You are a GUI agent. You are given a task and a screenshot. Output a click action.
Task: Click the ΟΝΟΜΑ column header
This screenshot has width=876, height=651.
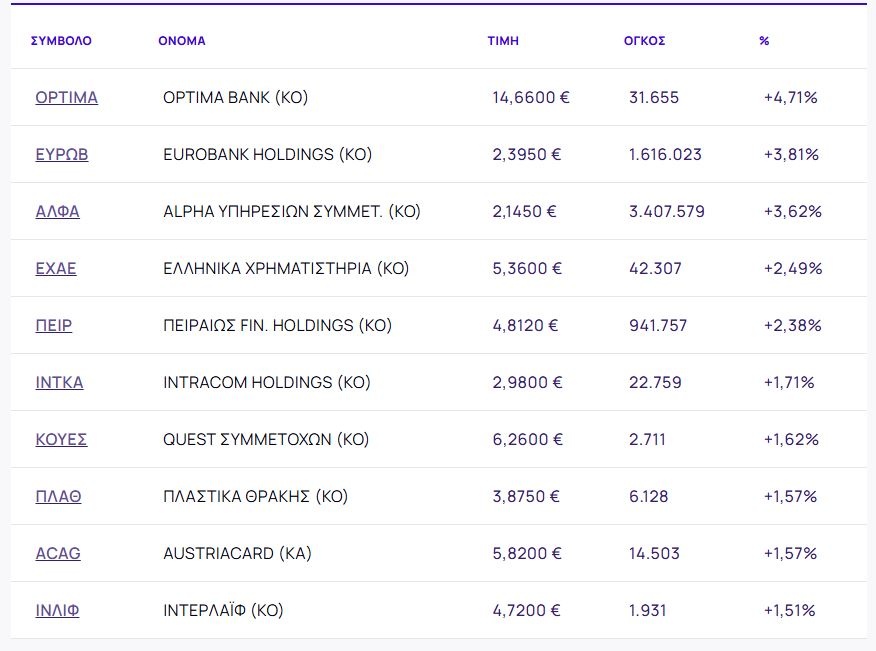pyautogui.click(x=182, y=41)
